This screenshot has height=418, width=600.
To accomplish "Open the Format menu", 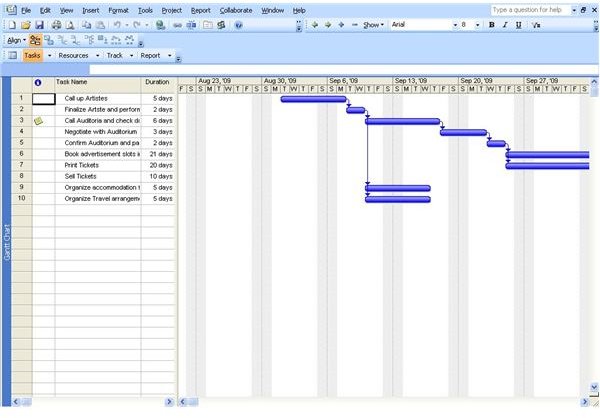I will point(118,10).
